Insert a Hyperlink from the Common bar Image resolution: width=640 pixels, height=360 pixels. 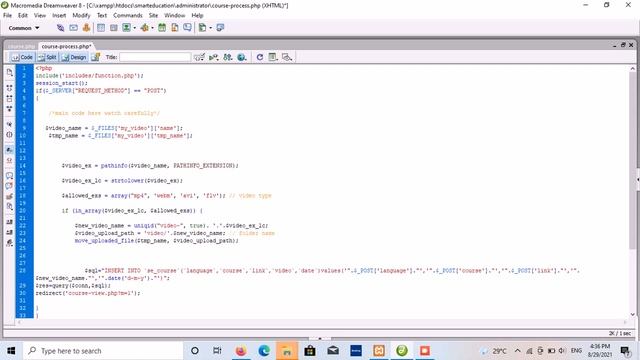[60, 28]
